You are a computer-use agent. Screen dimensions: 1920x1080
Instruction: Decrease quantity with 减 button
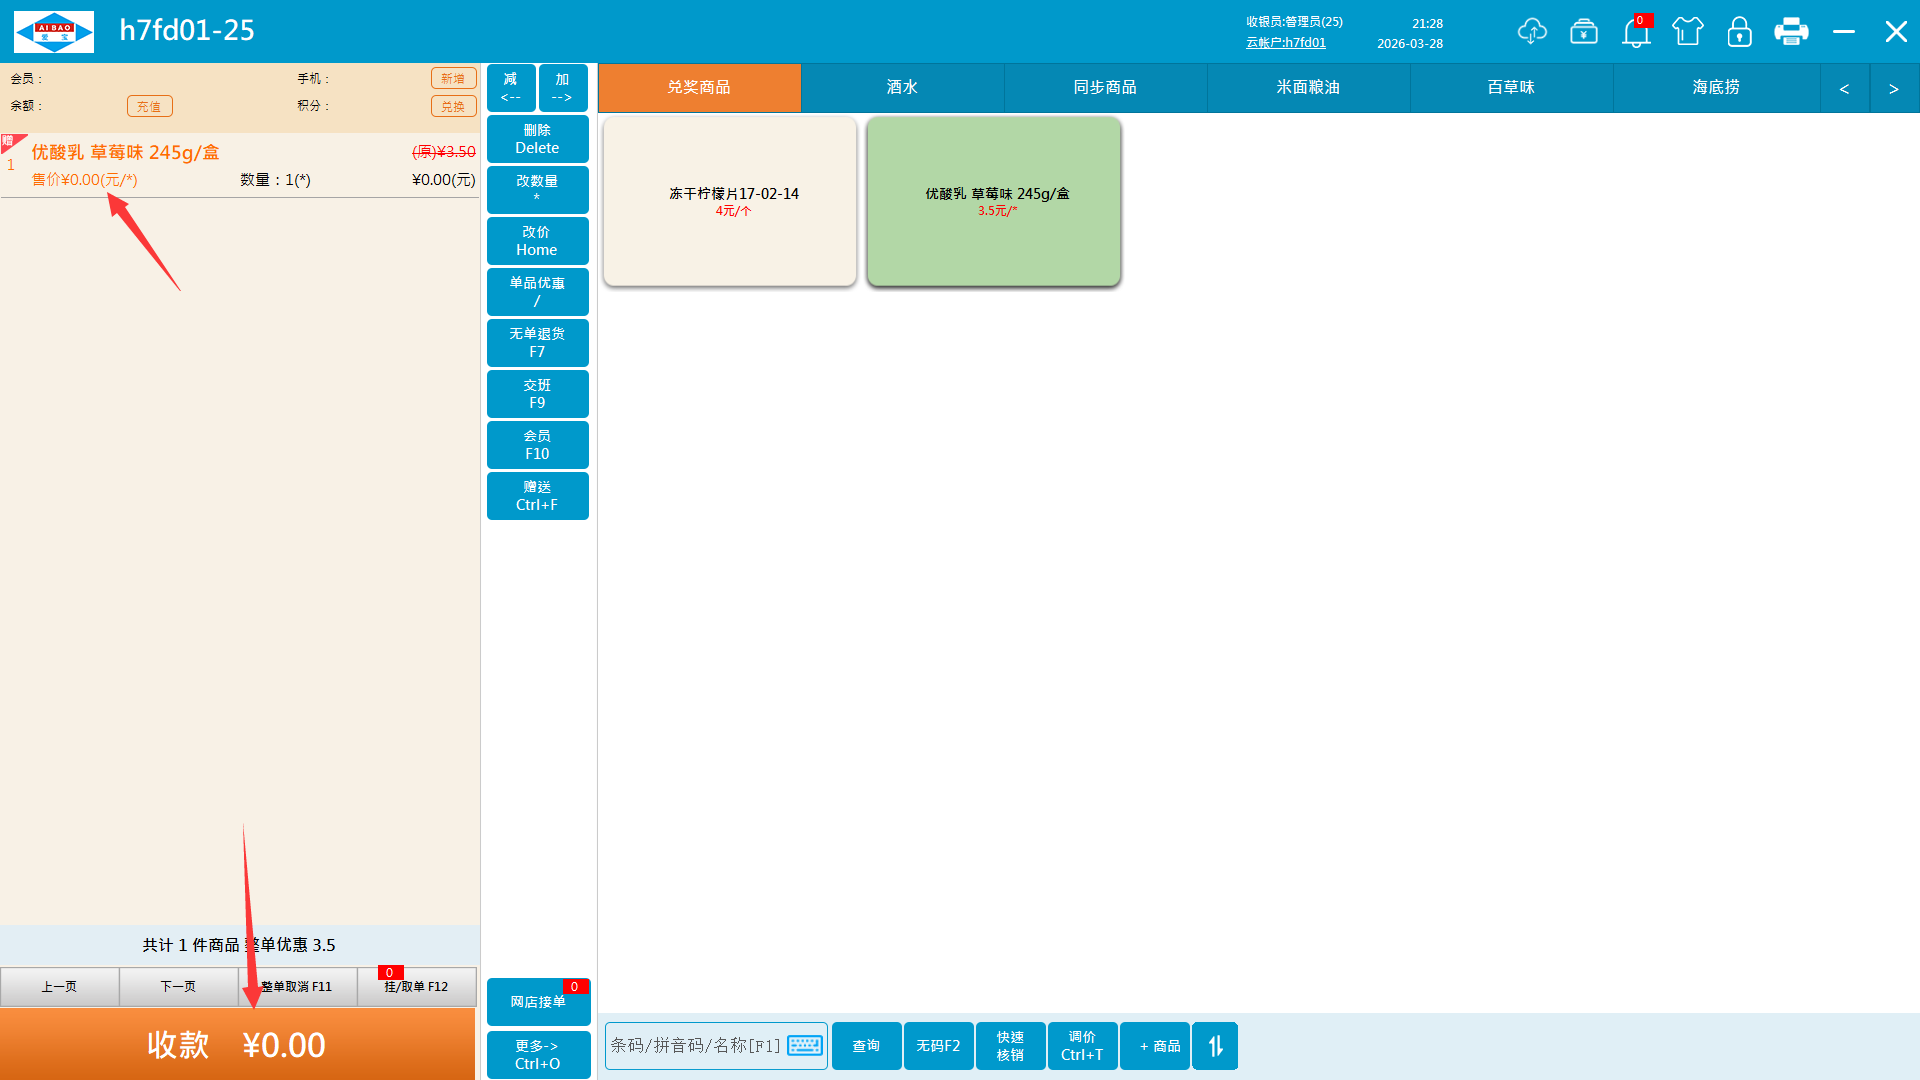coord(511,88)
